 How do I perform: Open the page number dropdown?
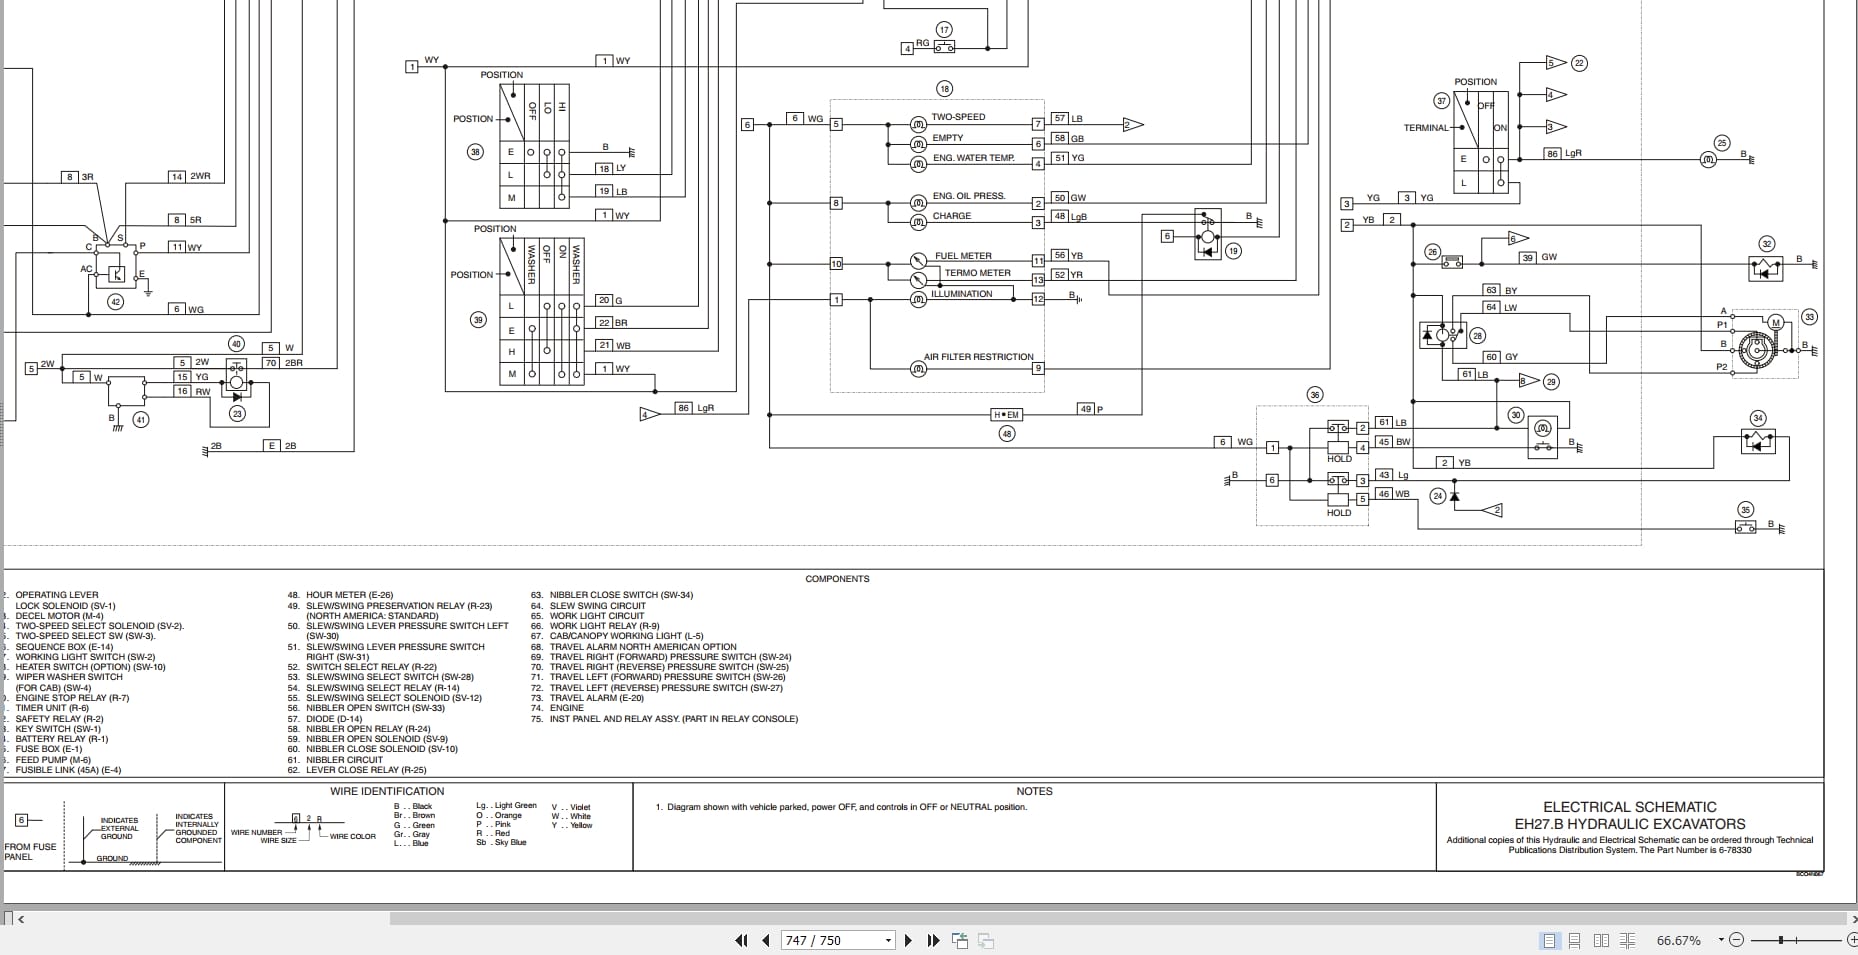[888, 941]
